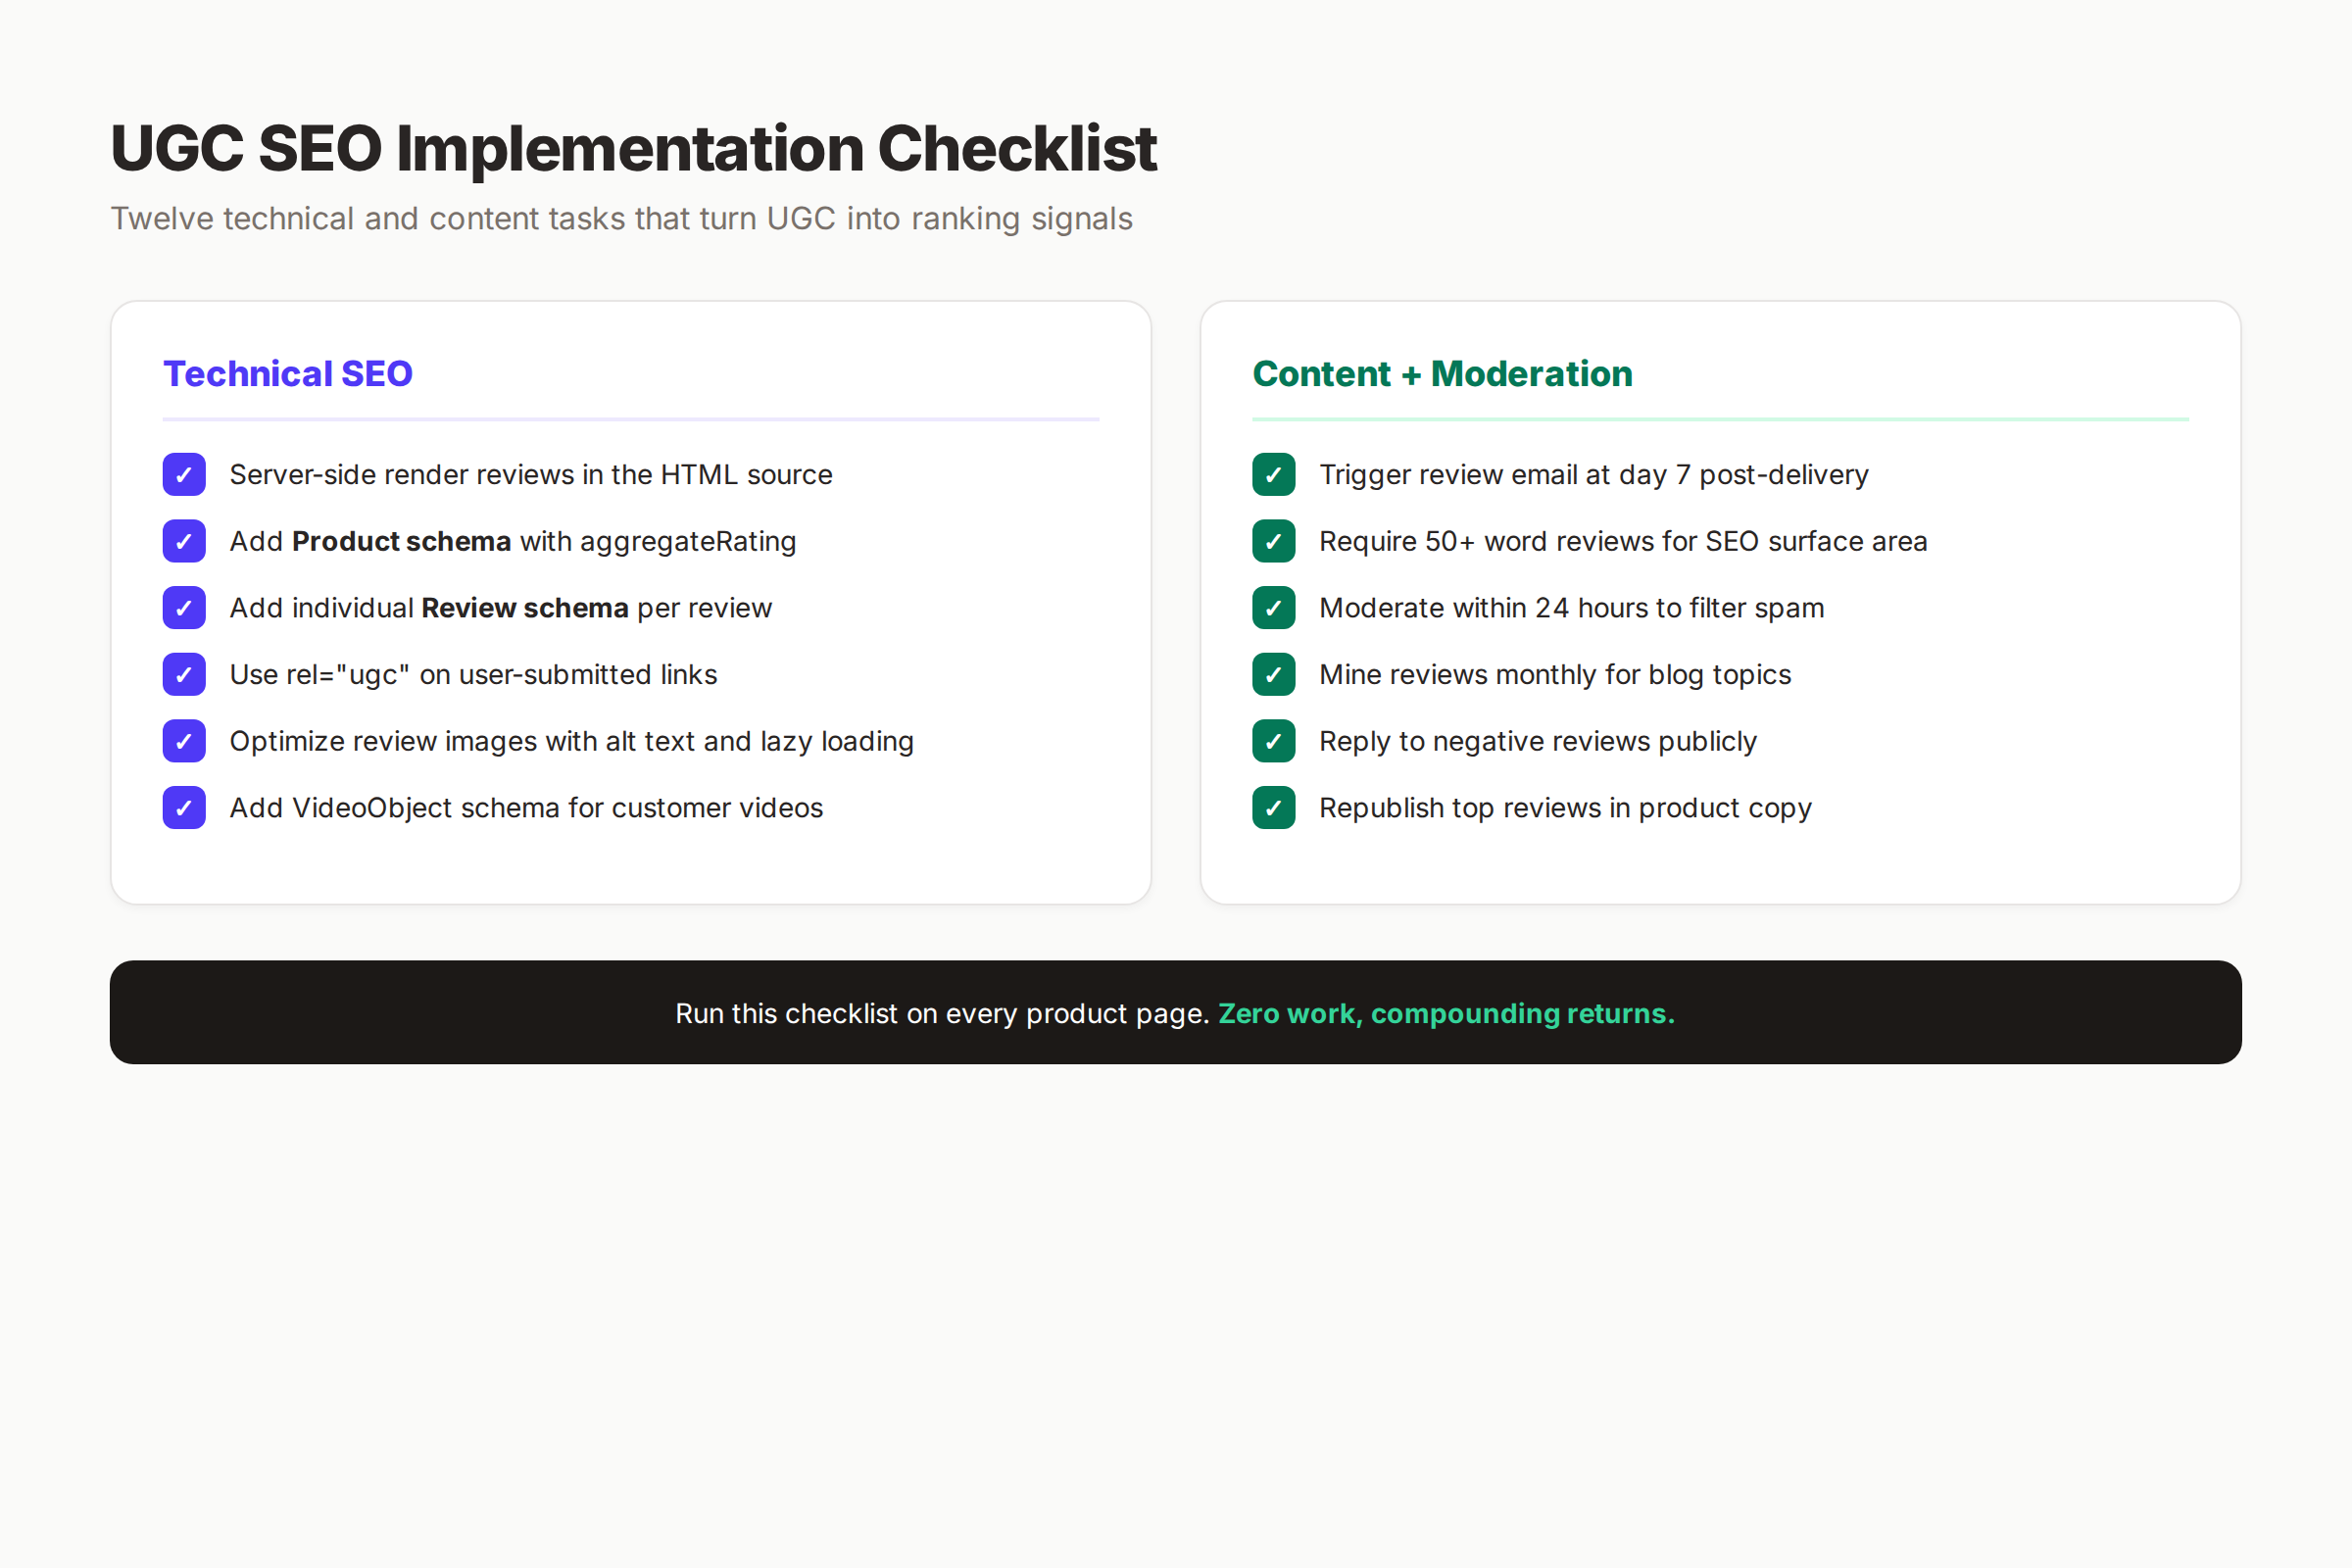Click the UGC SEO Implementation Checklist title
Image resolution: width=2352 pixels, height=1568 pixels.
634,149
